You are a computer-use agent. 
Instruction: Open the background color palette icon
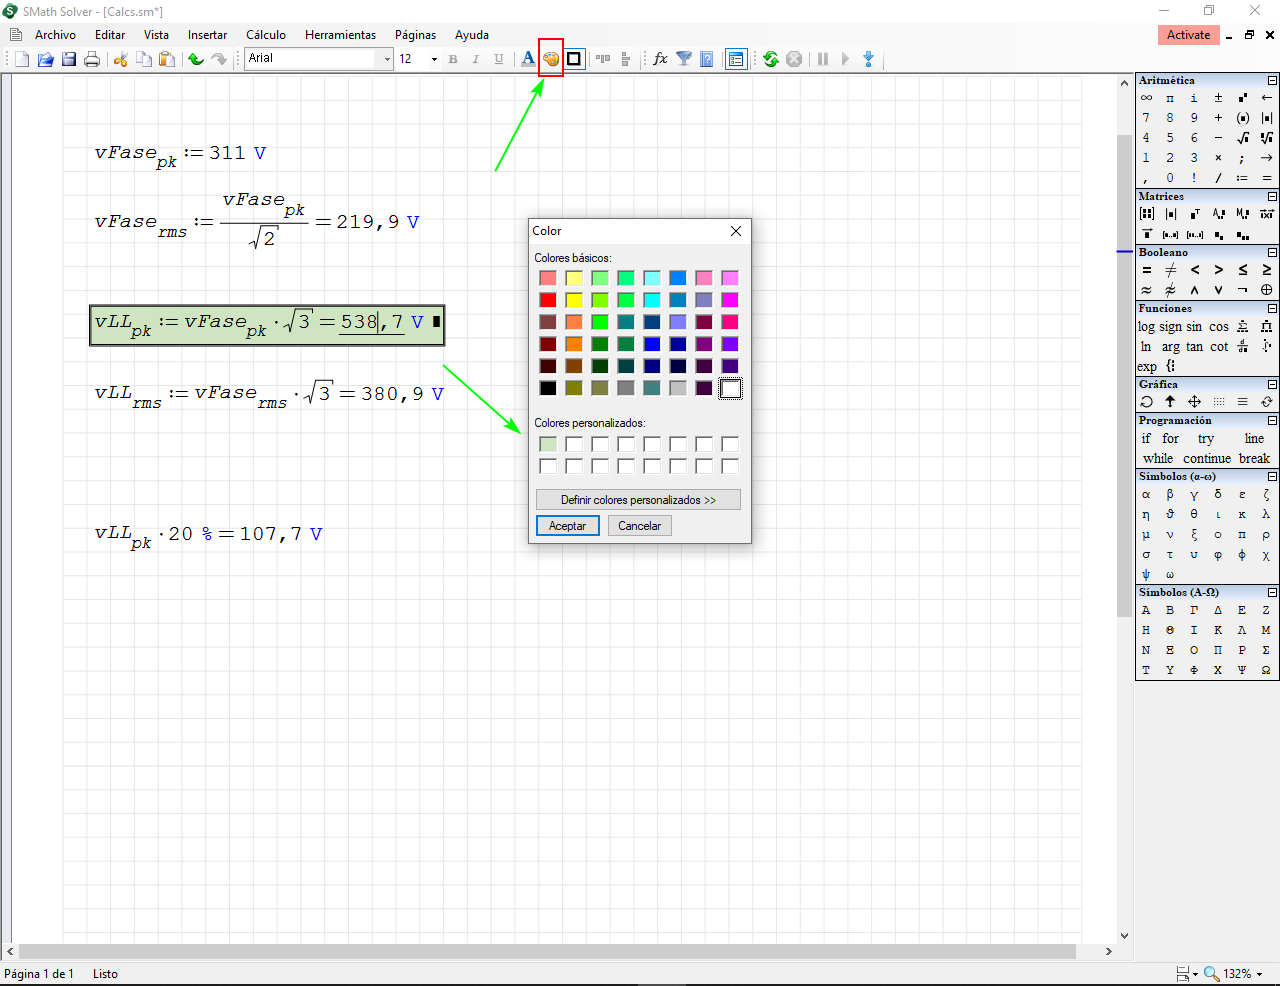(x=551, y=59)
